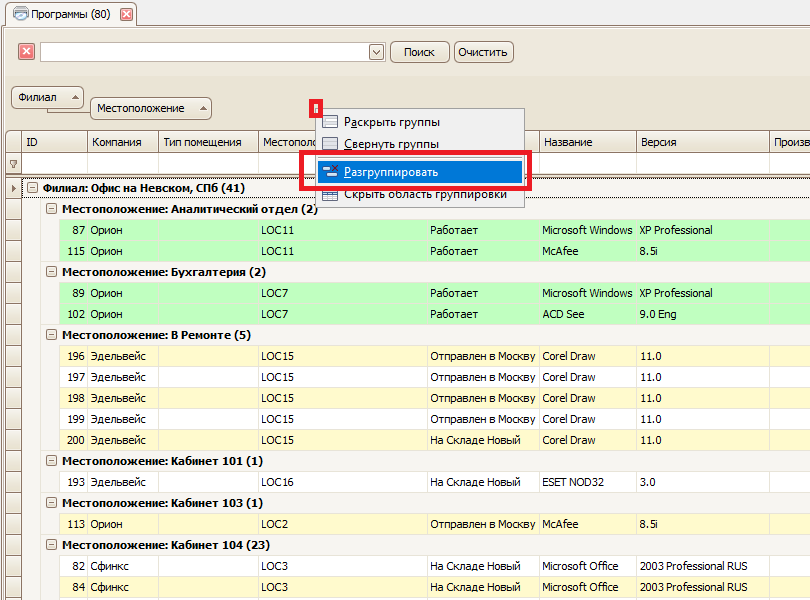810x600 pixels.
Task: Select McAfee cell in row 115
Action: coord(587,251)
